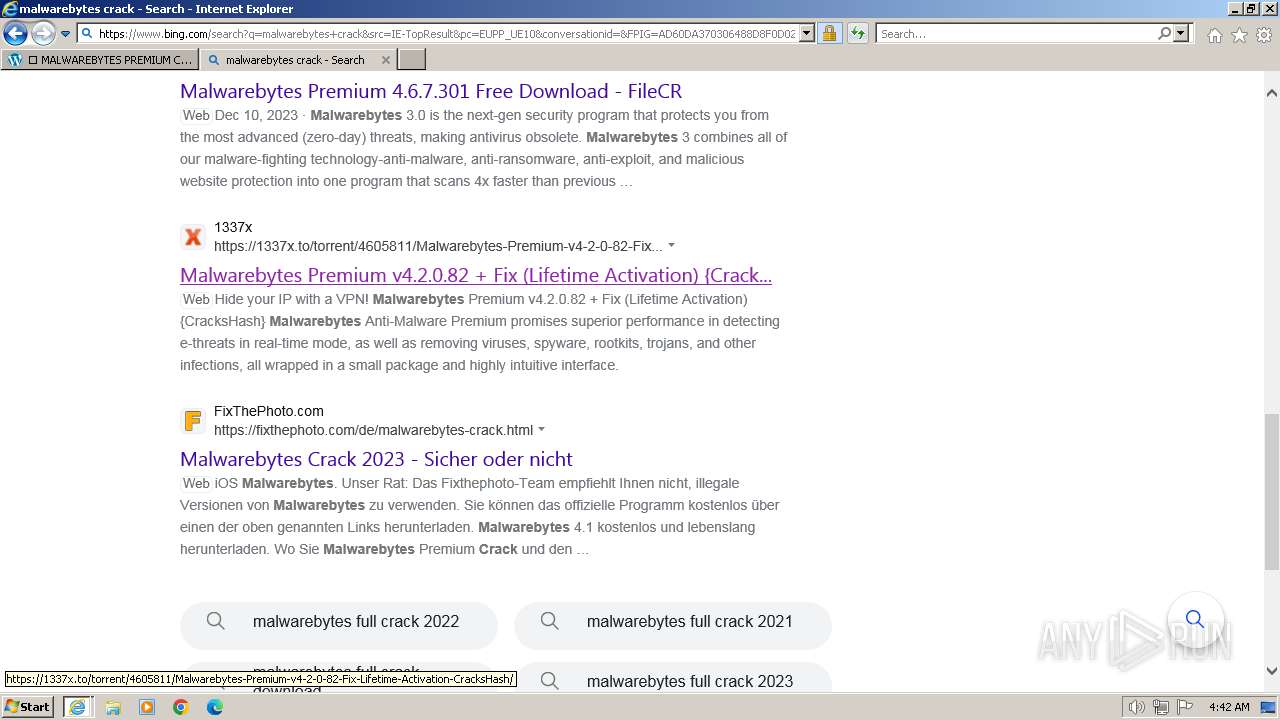Click the magnifier icon in Search box

[1164, 33]
